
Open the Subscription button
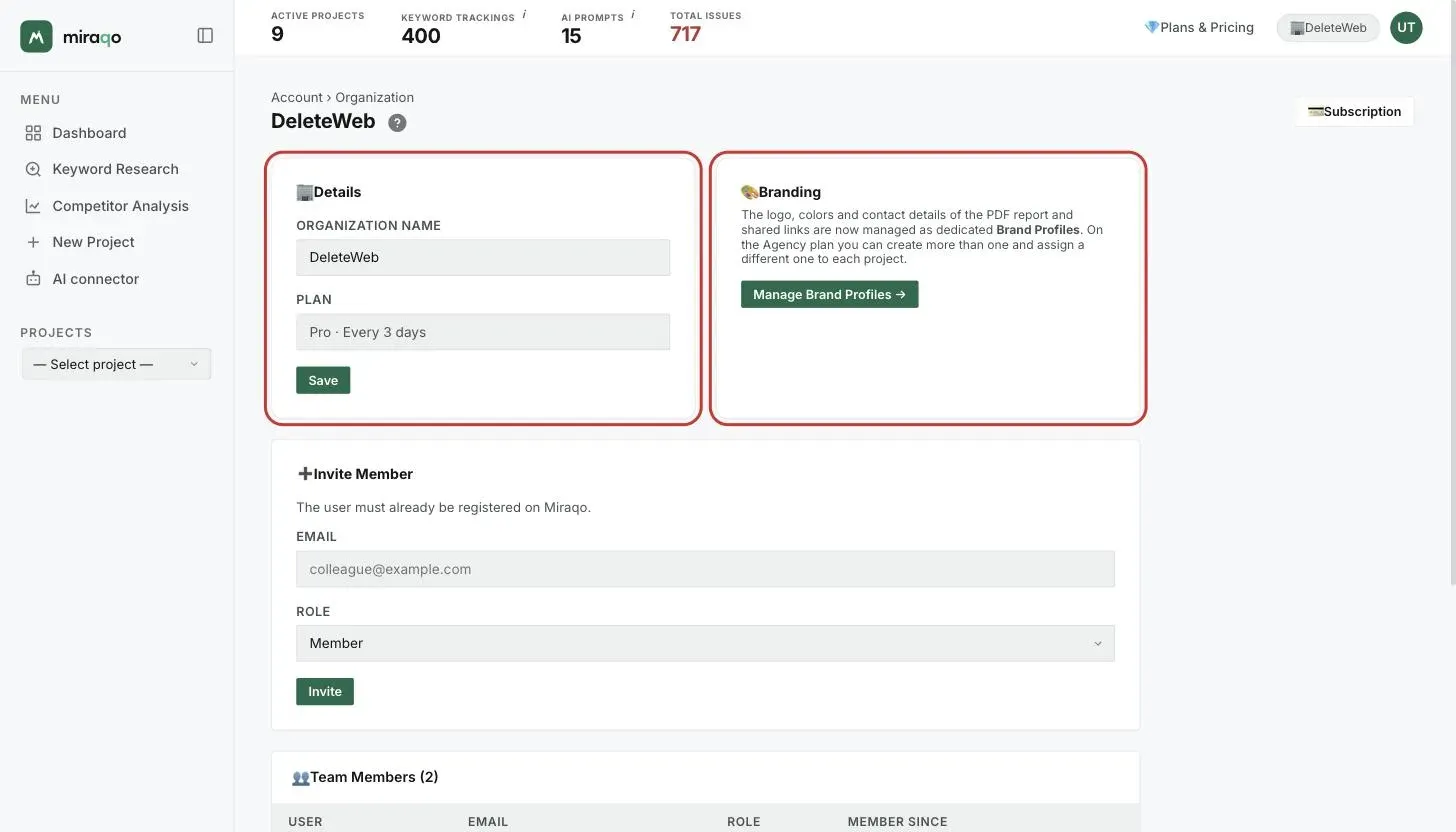point(1355,112)
